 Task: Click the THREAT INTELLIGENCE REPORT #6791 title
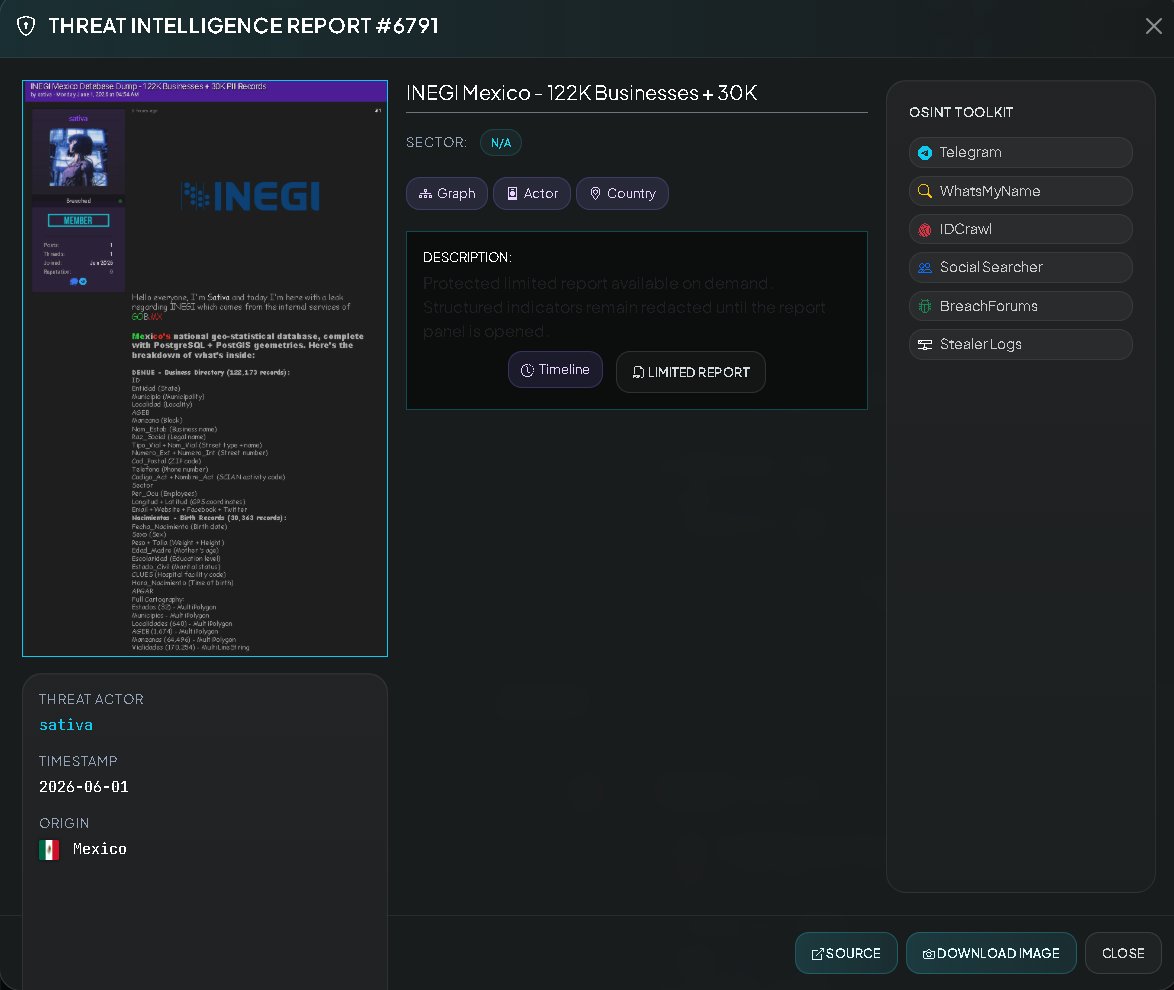point(243,25)
